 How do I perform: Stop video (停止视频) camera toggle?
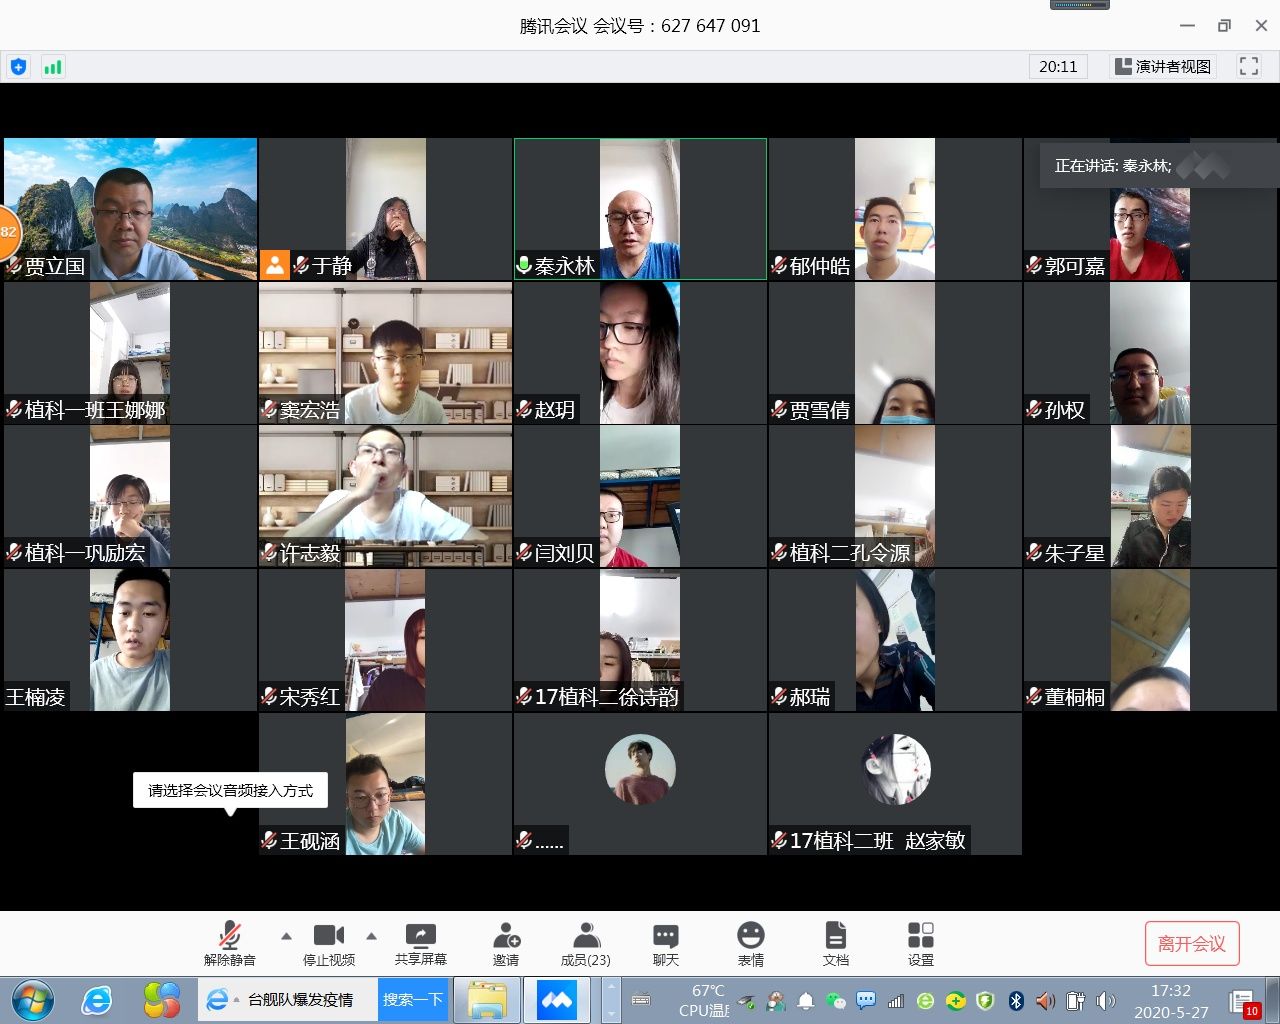329,943
